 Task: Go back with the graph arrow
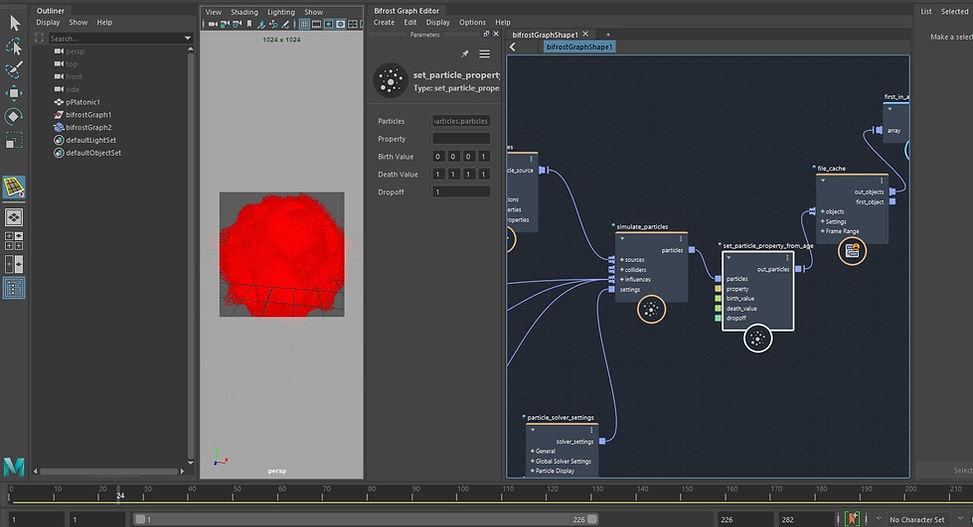(513, 47)
